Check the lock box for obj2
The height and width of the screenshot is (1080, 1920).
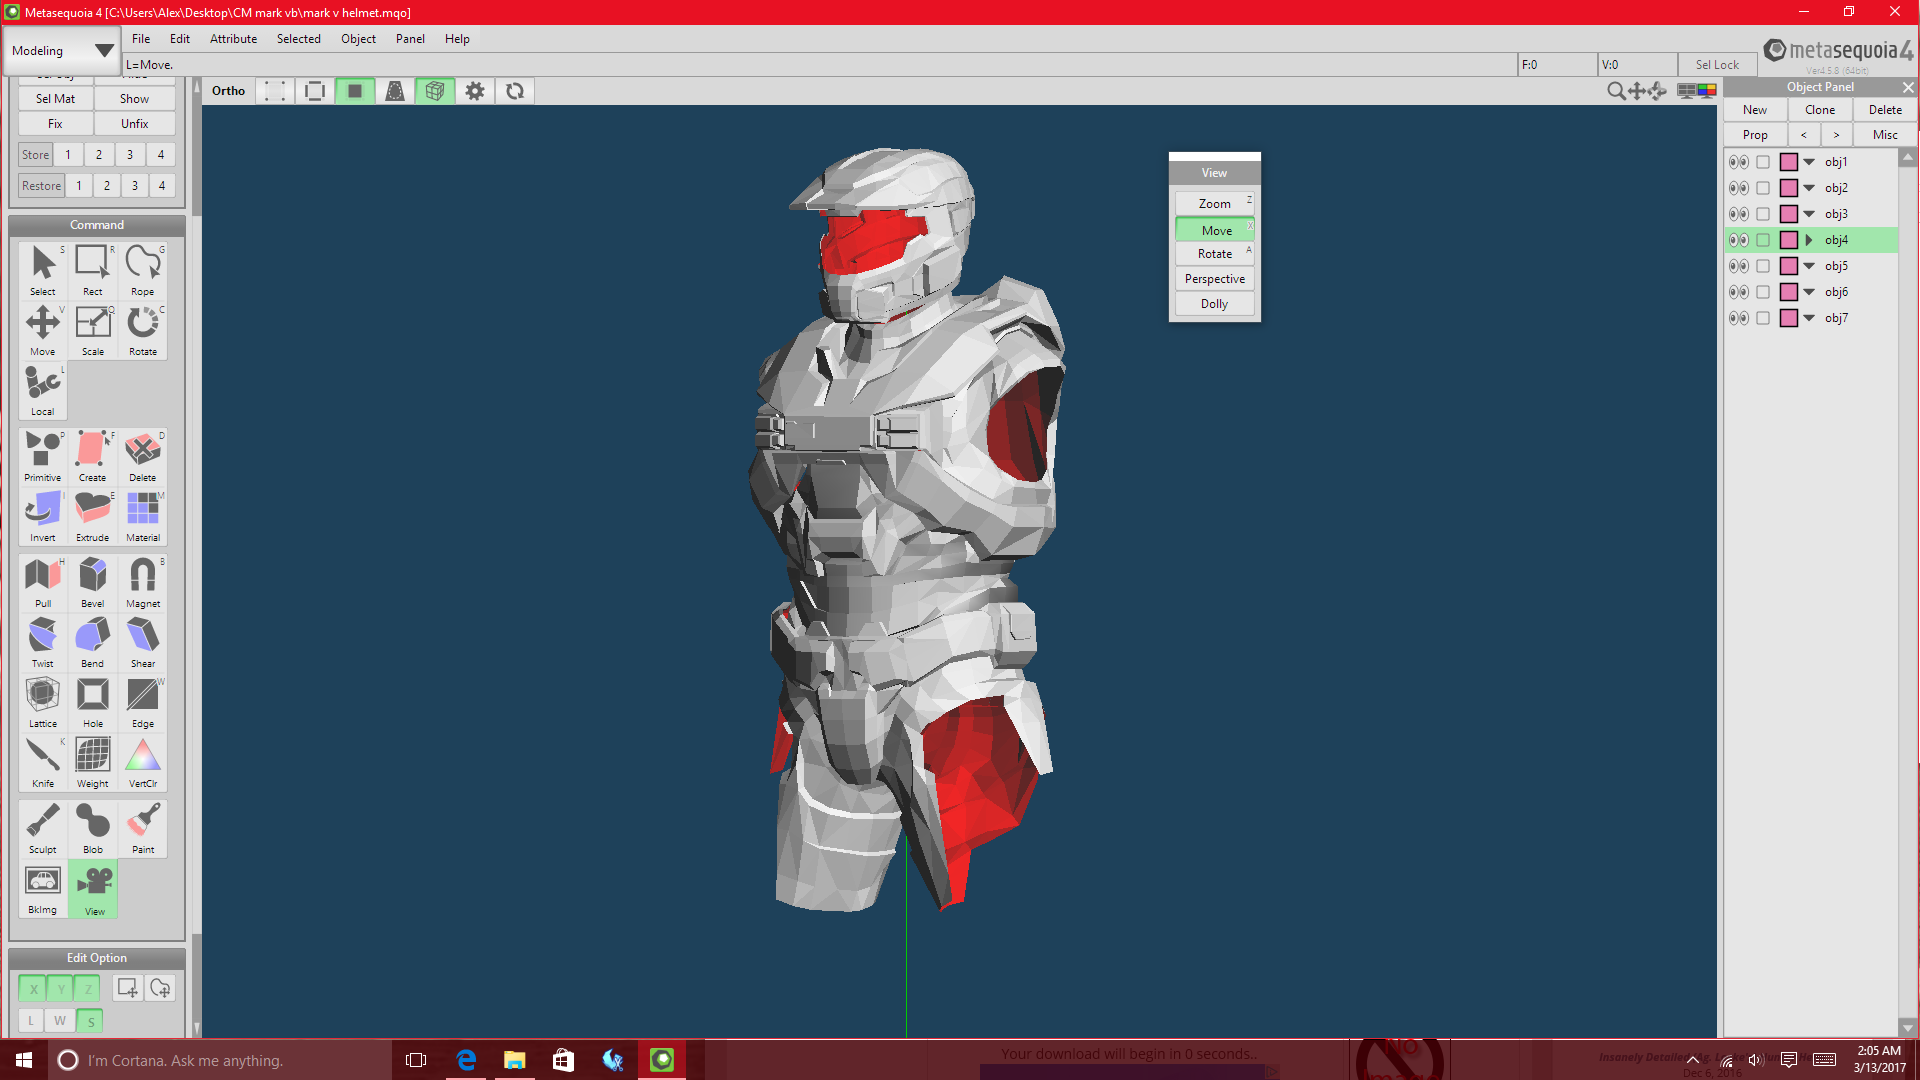tap(1763, 188)
